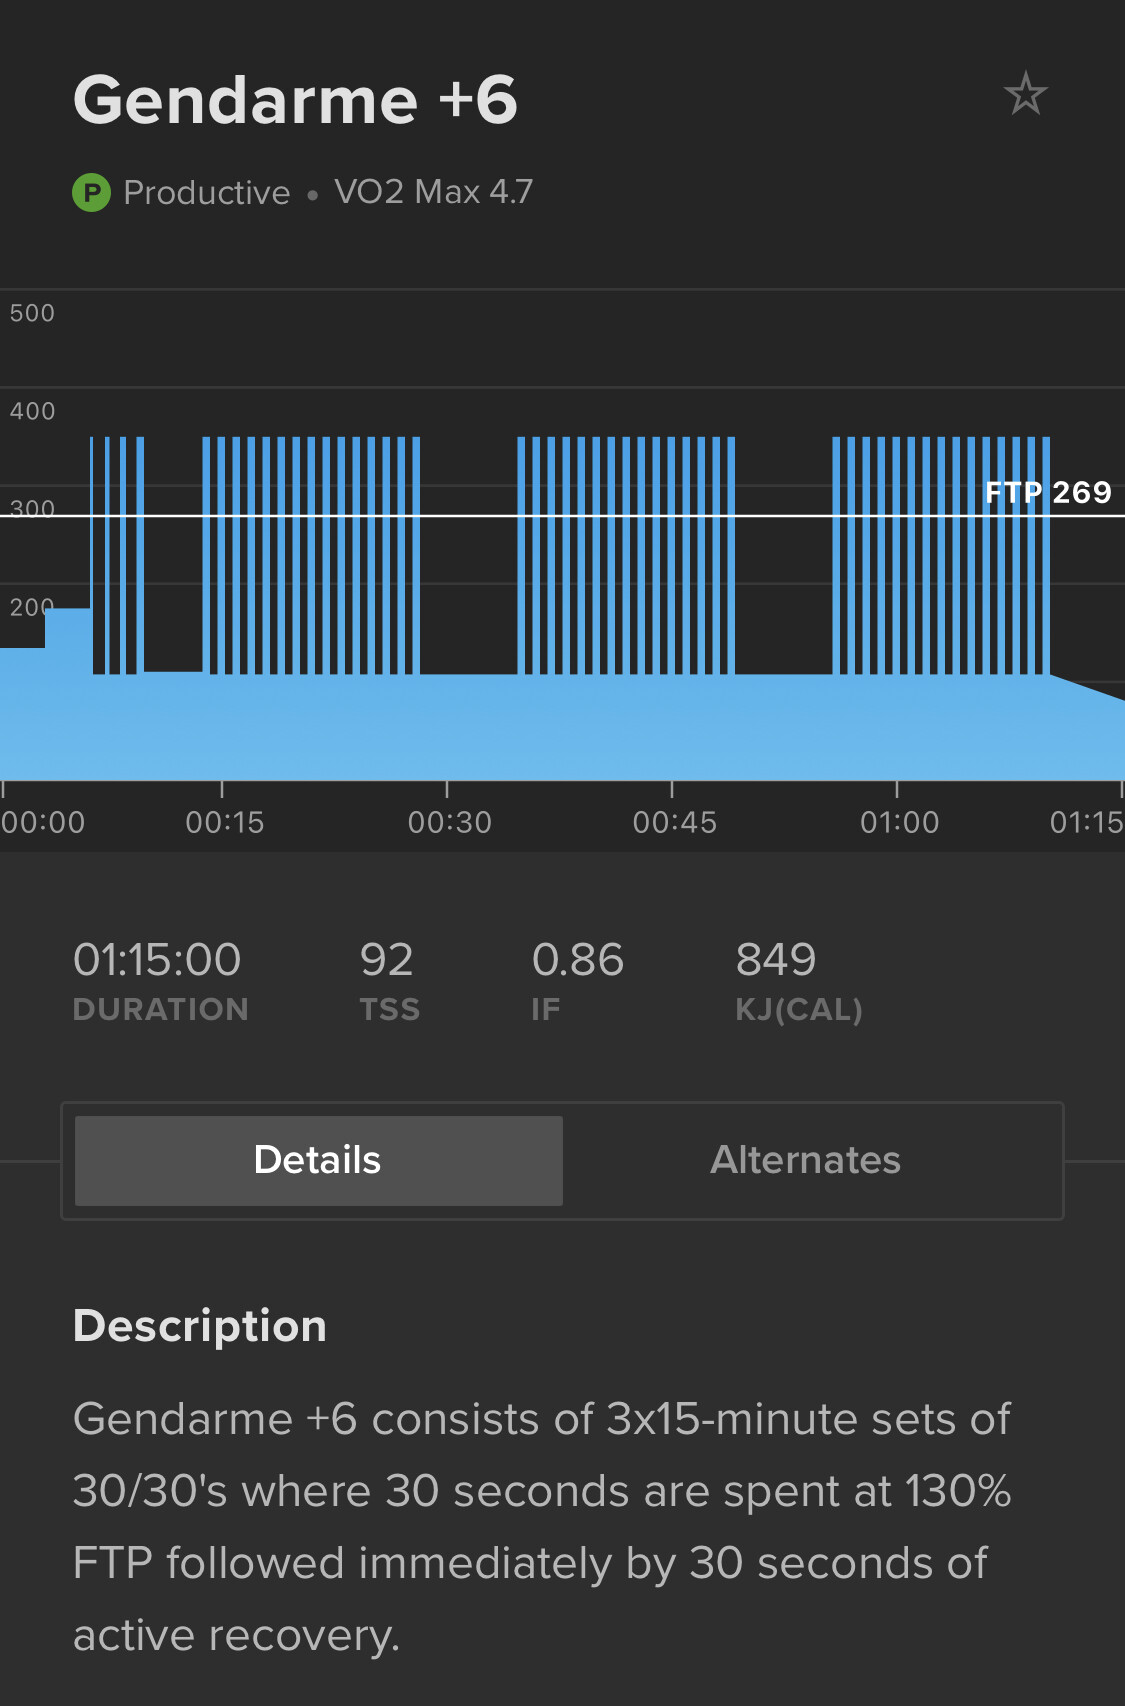Open the Alternates tab
The width and height of the screenshot is (1125, 1706).
(x=805, y=1160)
